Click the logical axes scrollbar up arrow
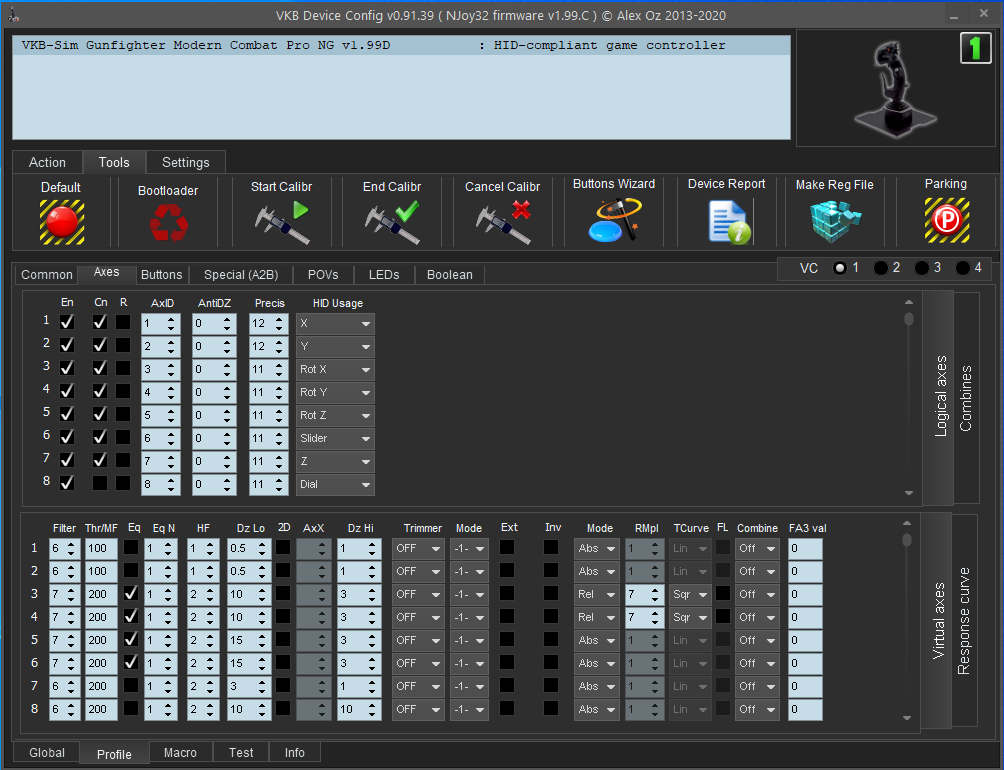This screenshot has height=770, width=1004. point(909,301)
